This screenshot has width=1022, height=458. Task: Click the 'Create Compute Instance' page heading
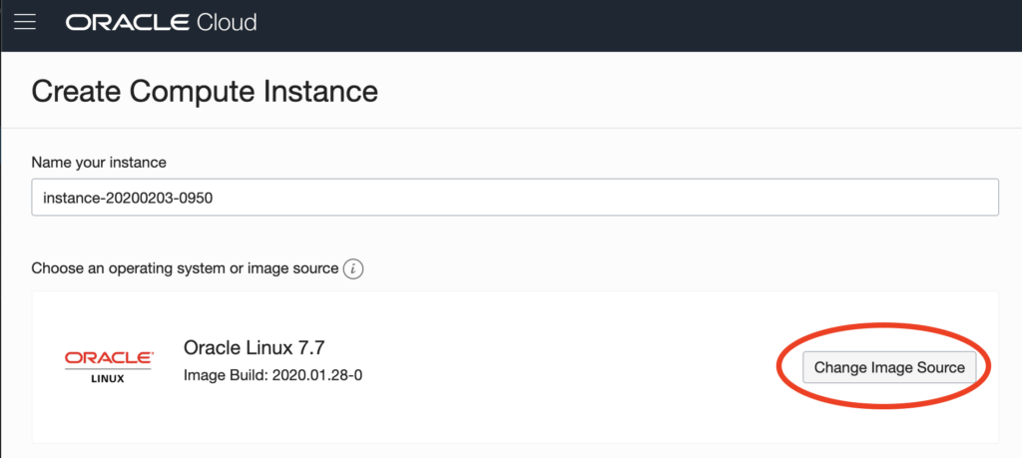[205, 92]
